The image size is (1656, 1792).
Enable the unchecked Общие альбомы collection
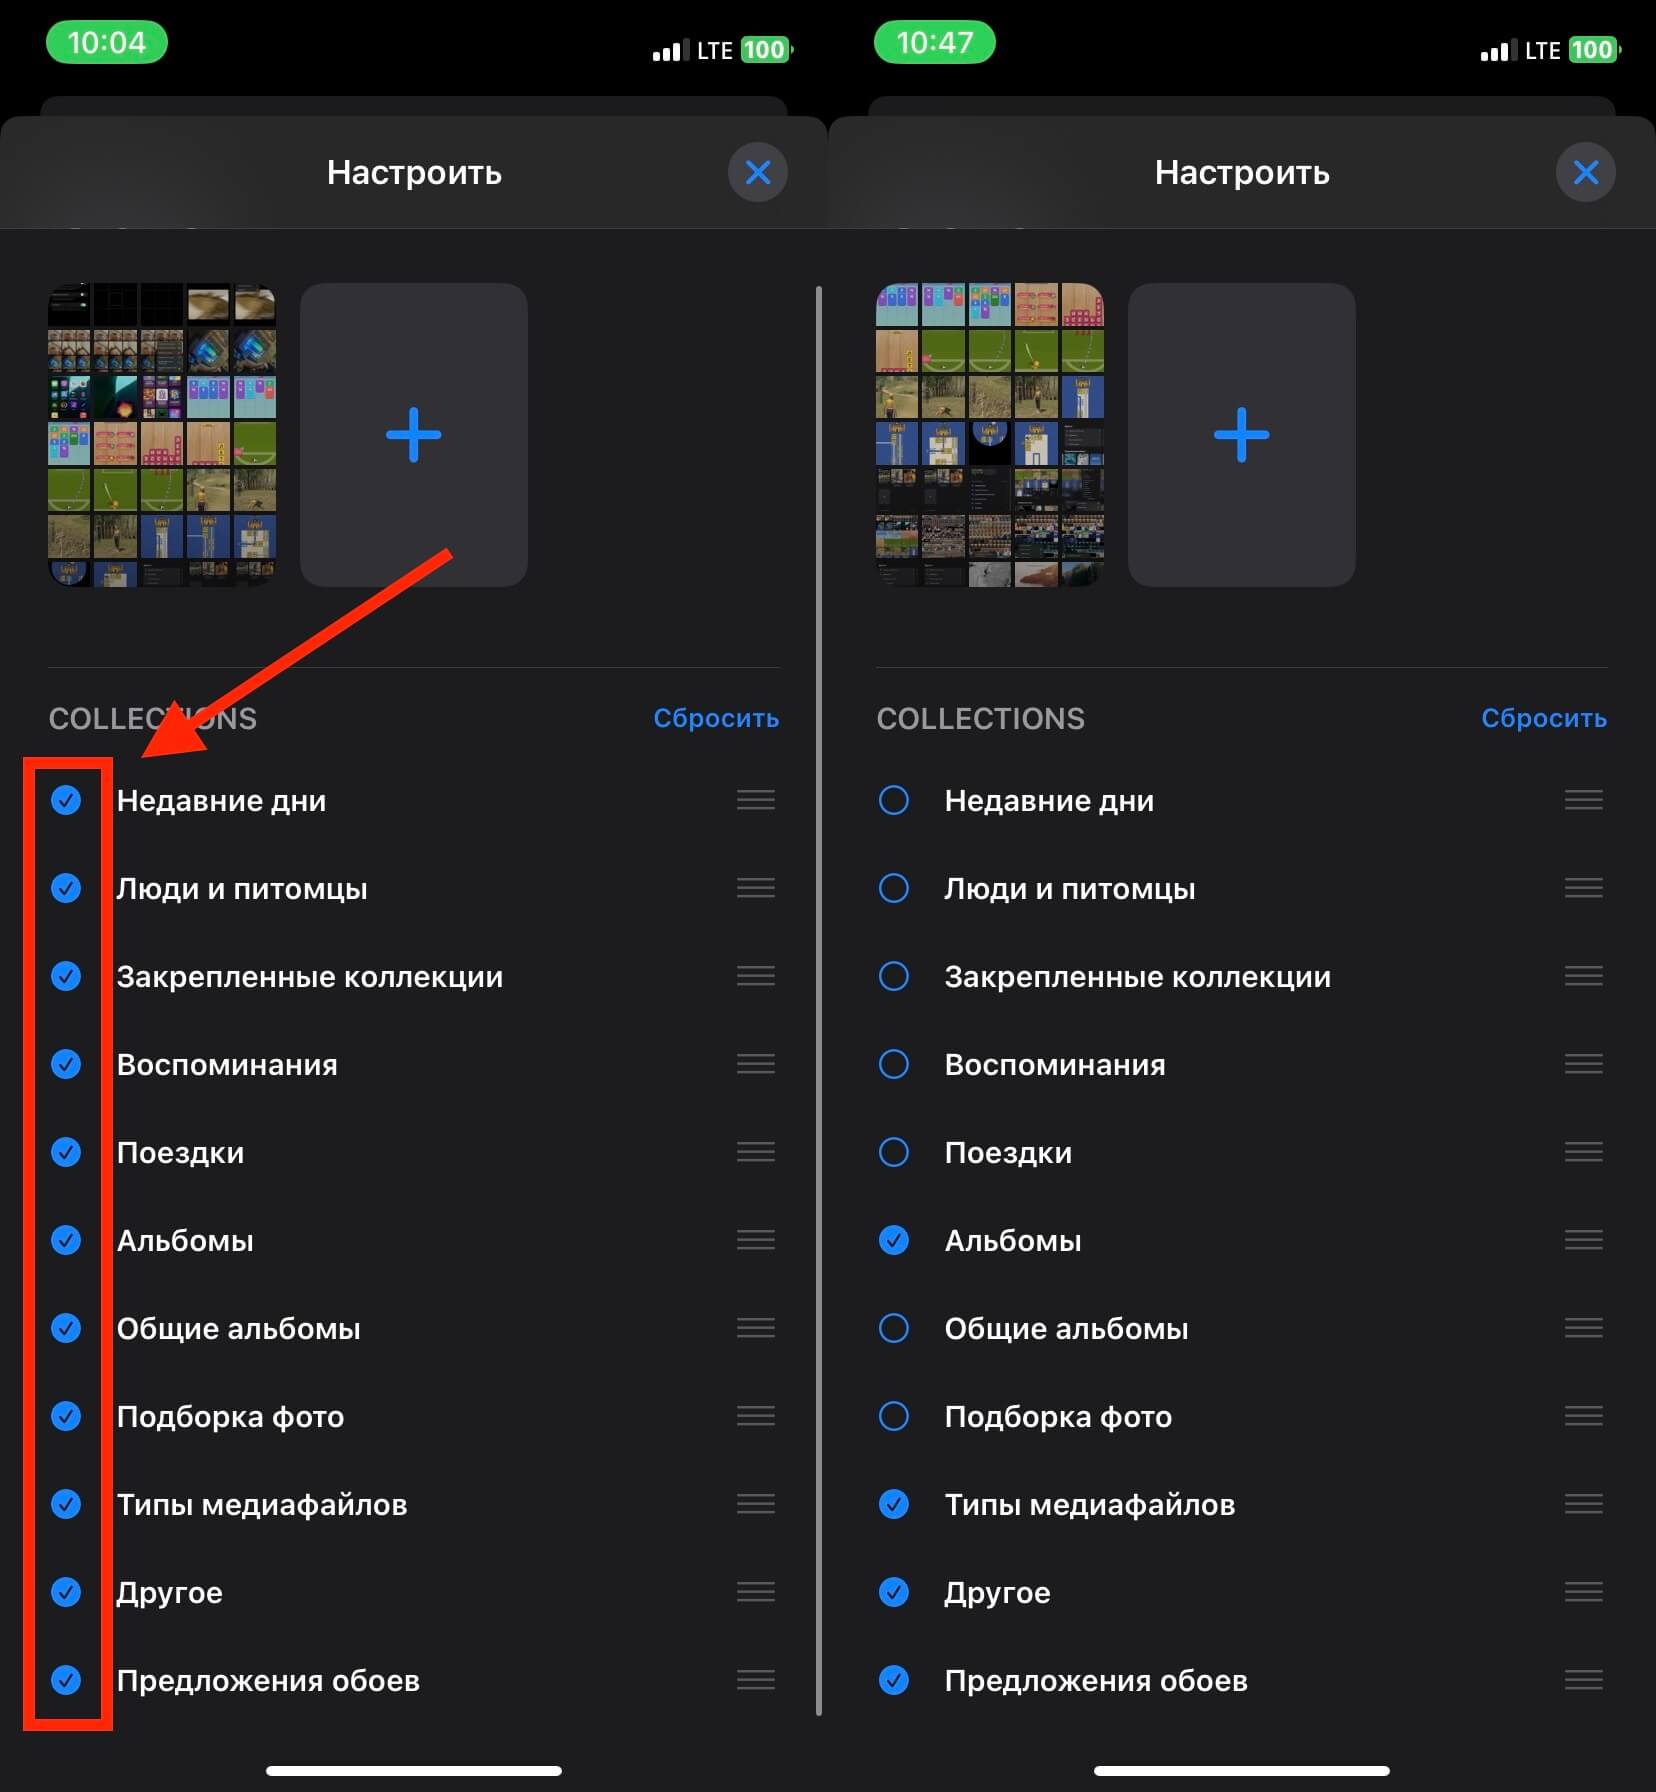coord(893,1328)
